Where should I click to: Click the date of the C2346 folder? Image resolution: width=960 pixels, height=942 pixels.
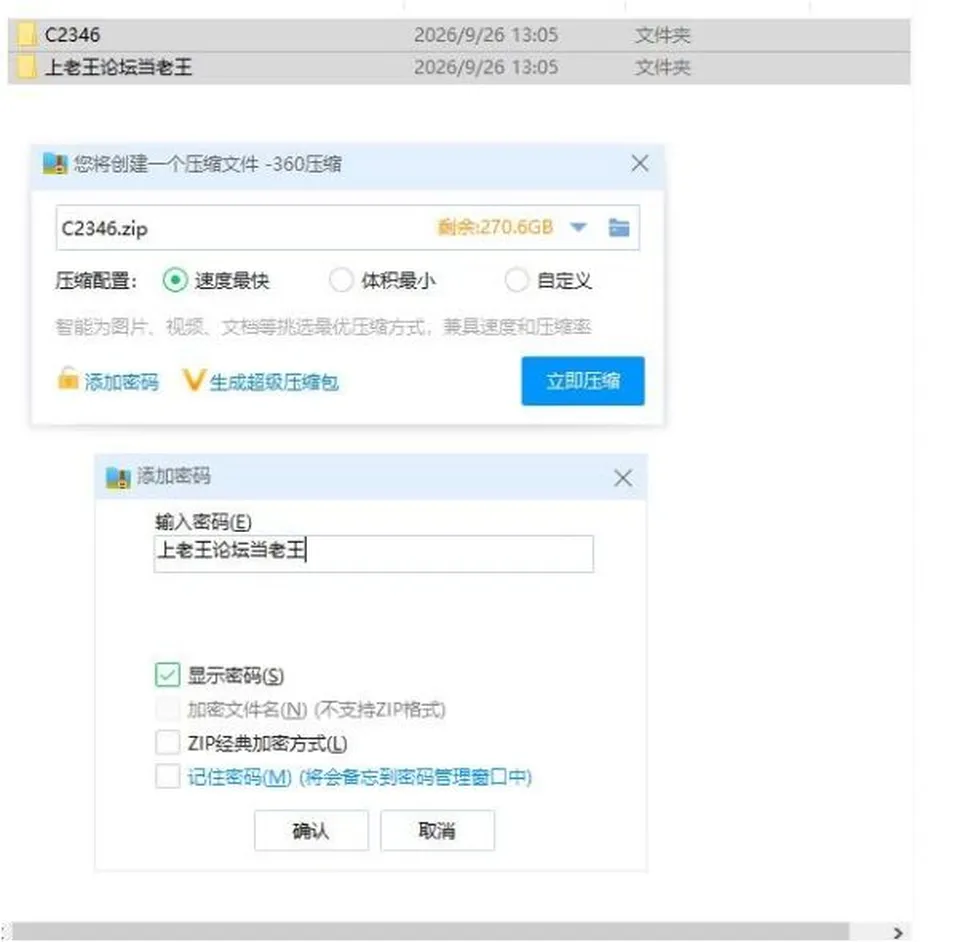486,35
